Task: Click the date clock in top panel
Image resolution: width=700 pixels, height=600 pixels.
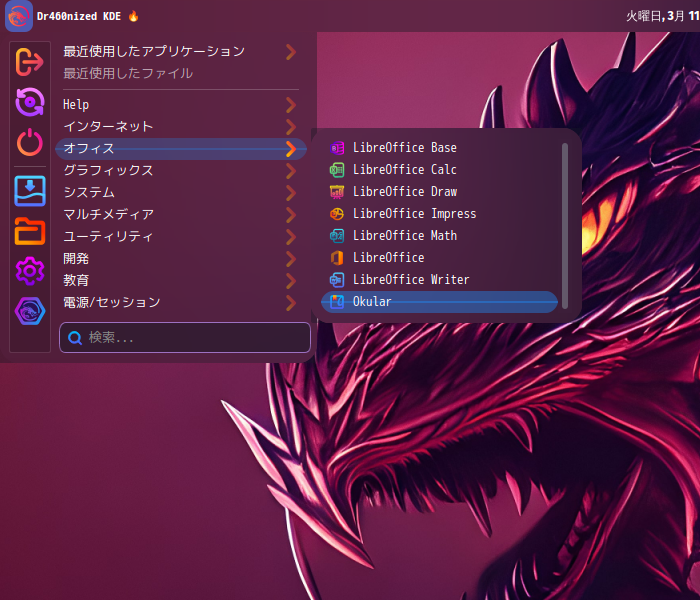Action: 662,17
